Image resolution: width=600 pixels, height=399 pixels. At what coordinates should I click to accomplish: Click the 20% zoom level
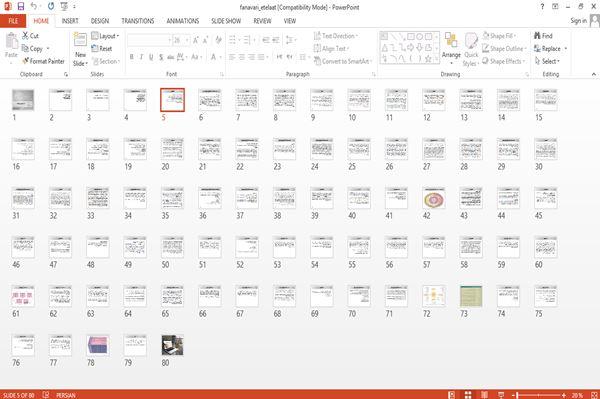click(x=577, y=395)
